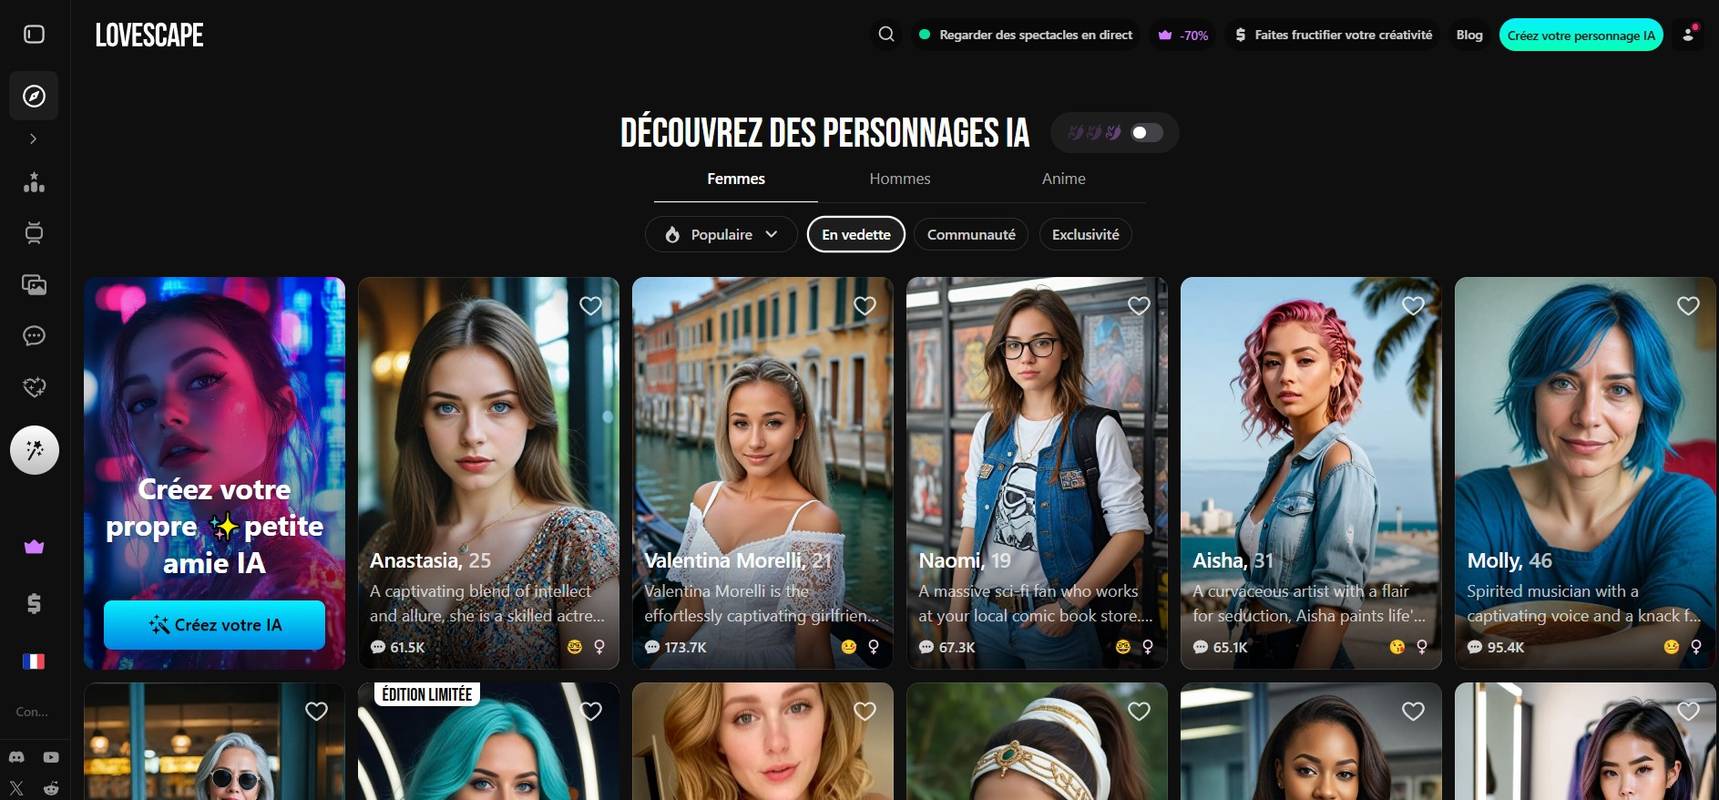Click the compass explore icon in sidebar
This screenshot has width=1719, height=800.
point(34,96)
